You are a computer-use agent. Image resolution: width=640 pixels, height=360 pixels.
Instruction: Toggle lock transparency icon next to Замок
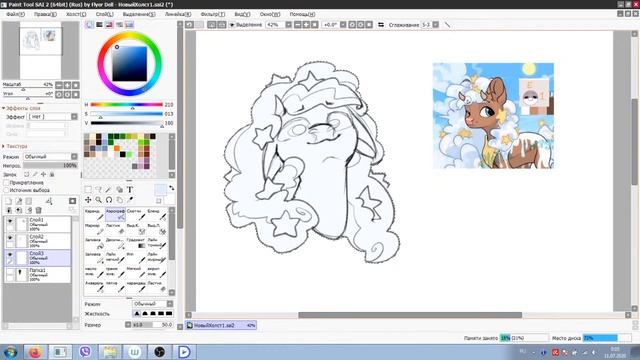(27, 175)
